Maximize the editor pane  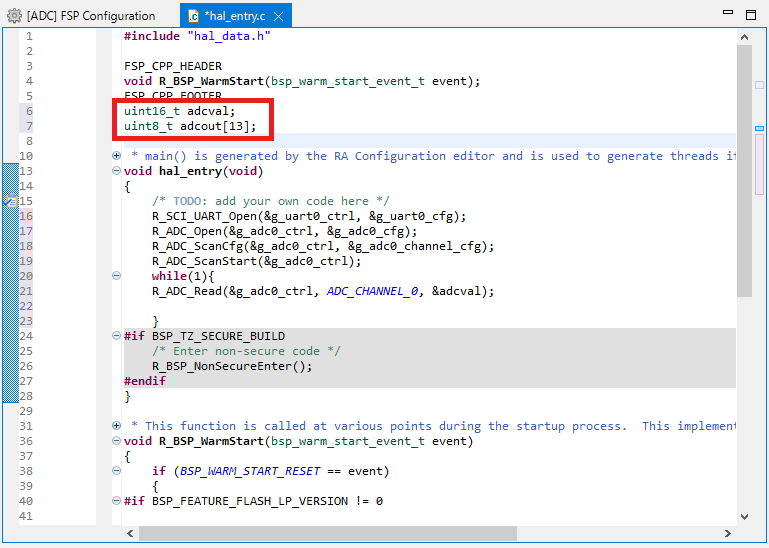click(750, 15)
